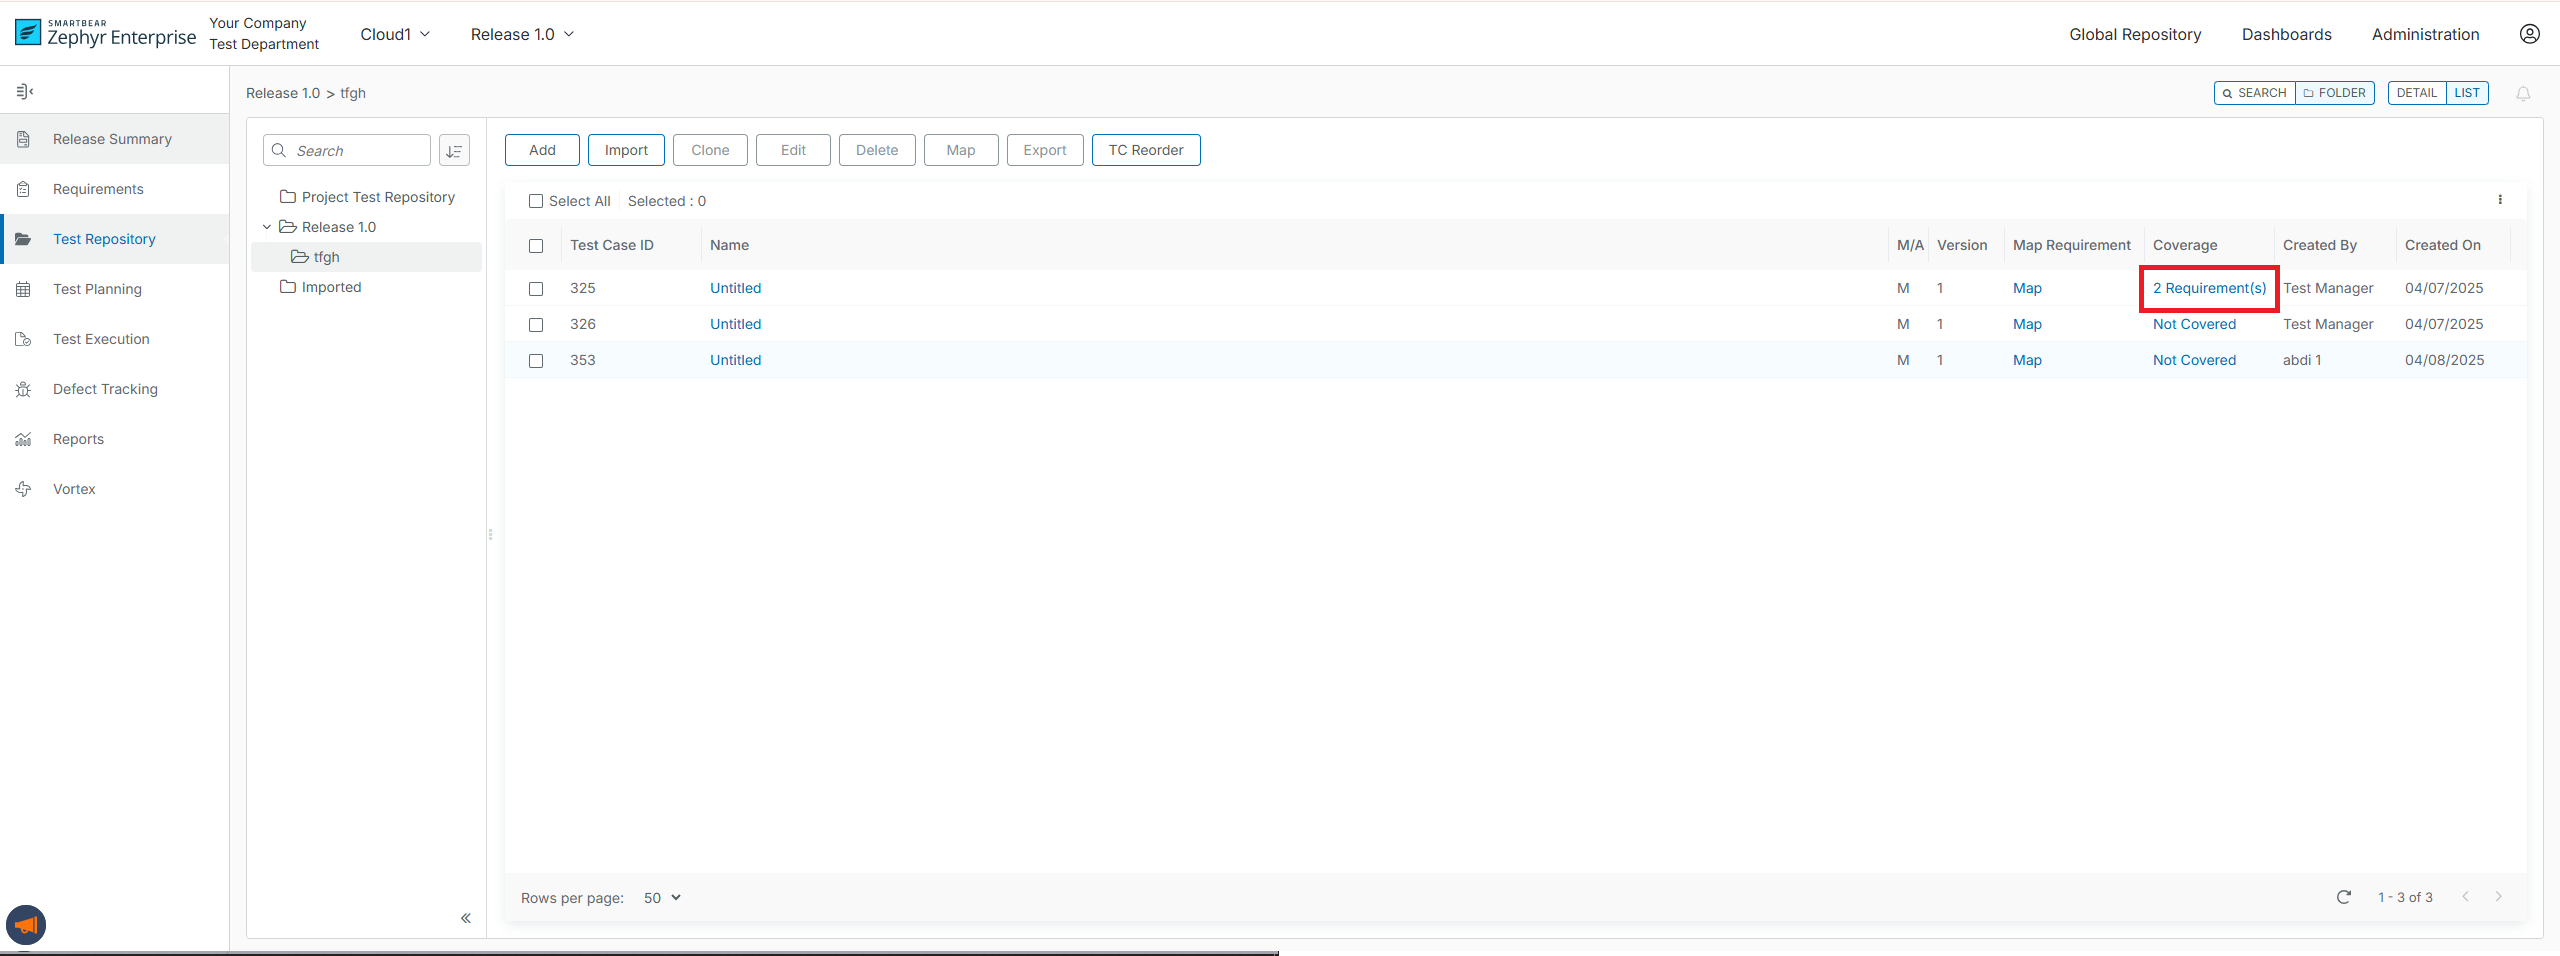Open the Release 1.0 dropdown in header
Screen dimensions: 2560x956
[x=522, y=34]
